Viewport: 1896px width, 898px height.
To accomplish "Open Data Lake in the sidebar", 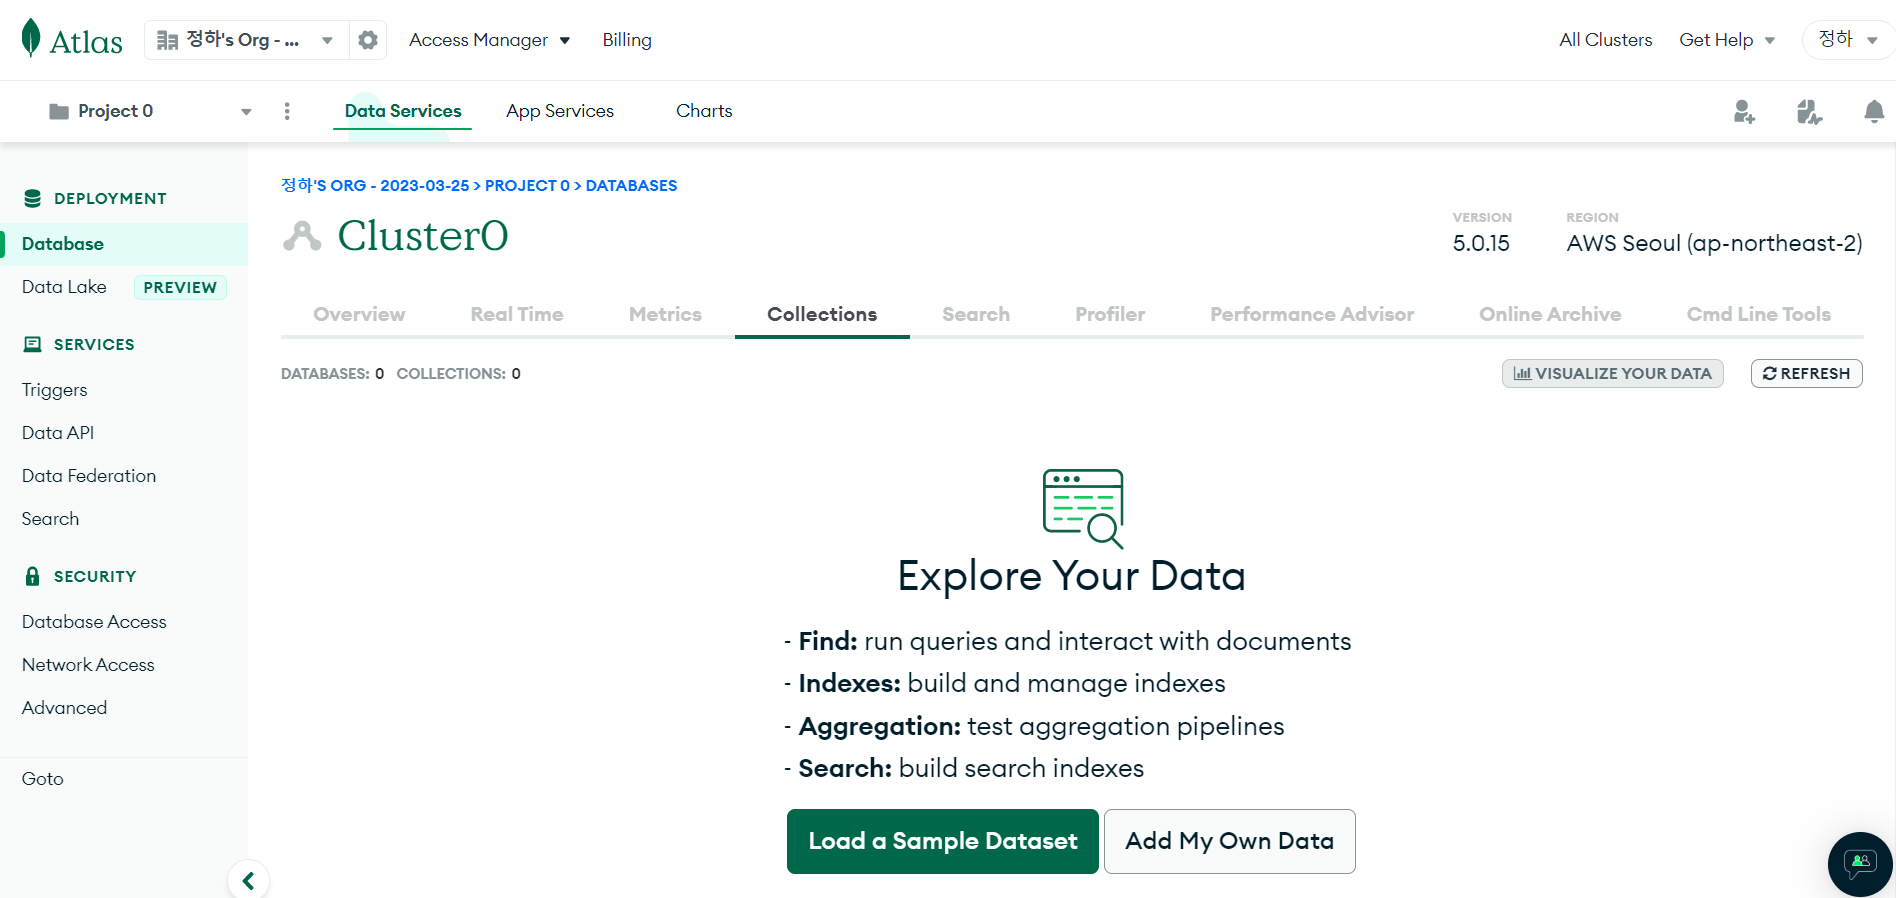I will pyautogui.click(x=64, y=287).
